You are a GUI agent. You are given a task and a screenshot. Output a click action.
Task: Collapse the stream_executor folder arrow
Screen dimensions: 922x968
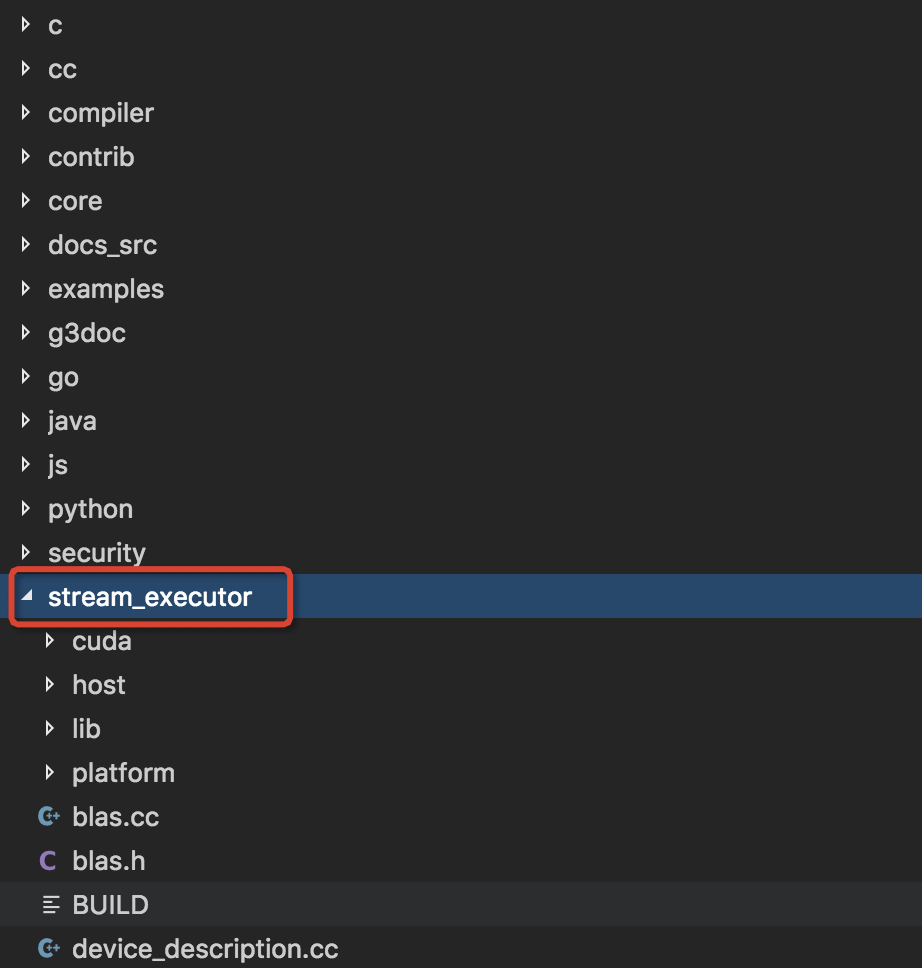26,597
